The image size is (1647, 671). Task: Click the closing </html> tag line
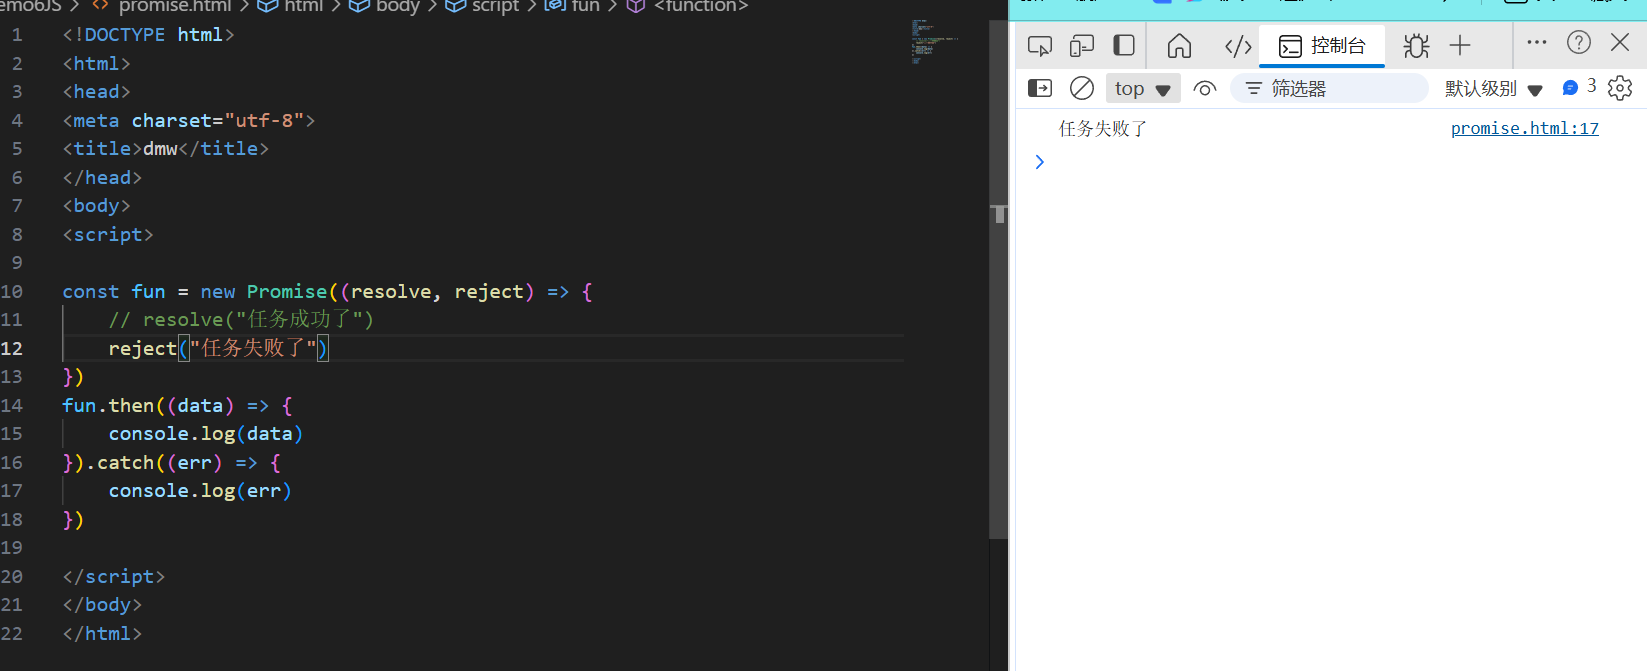(x=102, y=634)
